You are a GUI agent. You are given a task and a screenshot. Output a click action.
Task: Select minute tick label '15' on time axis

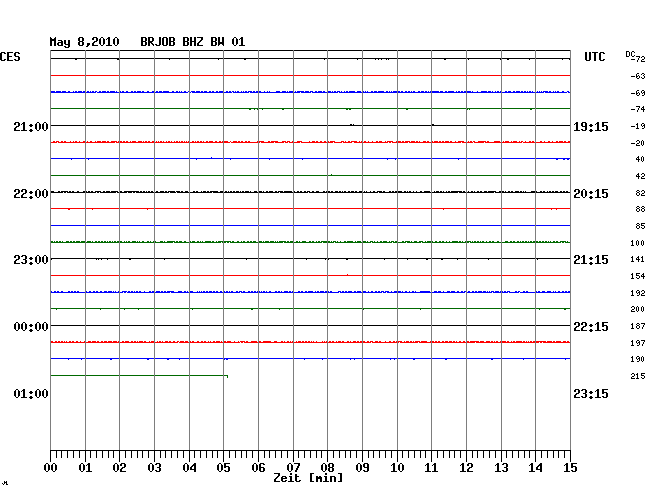point(570,468)
